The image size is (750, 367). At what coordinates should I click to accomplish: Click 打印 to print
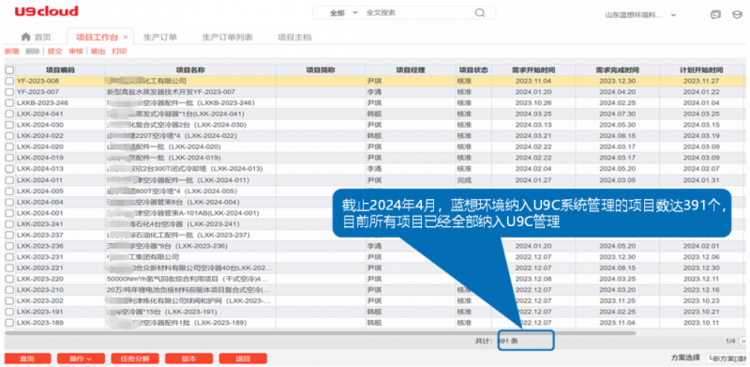pos(119,51)
